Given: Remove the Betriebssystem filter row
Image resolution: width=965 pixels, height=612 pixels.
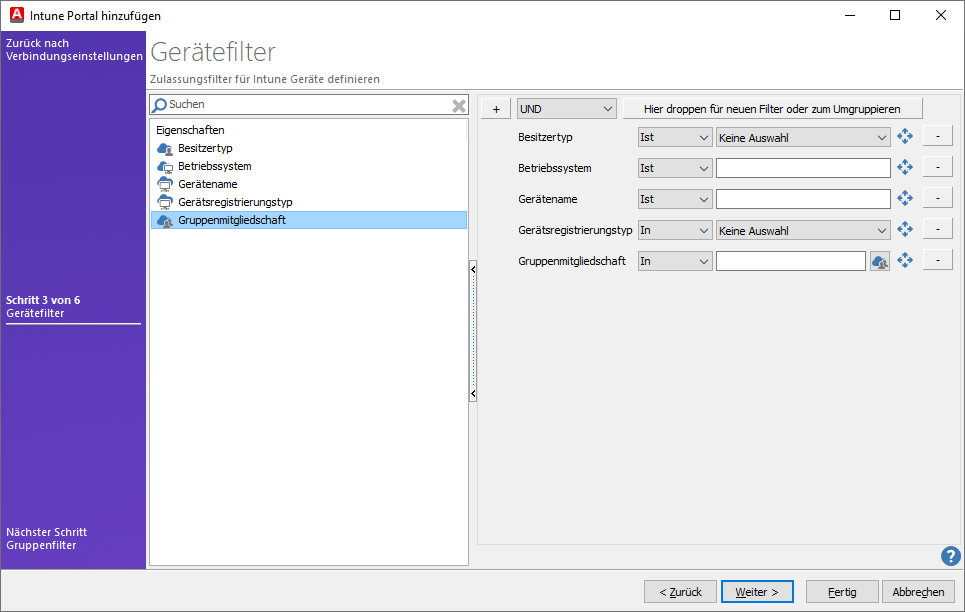Looking at the screenshot, I should 937,167.
